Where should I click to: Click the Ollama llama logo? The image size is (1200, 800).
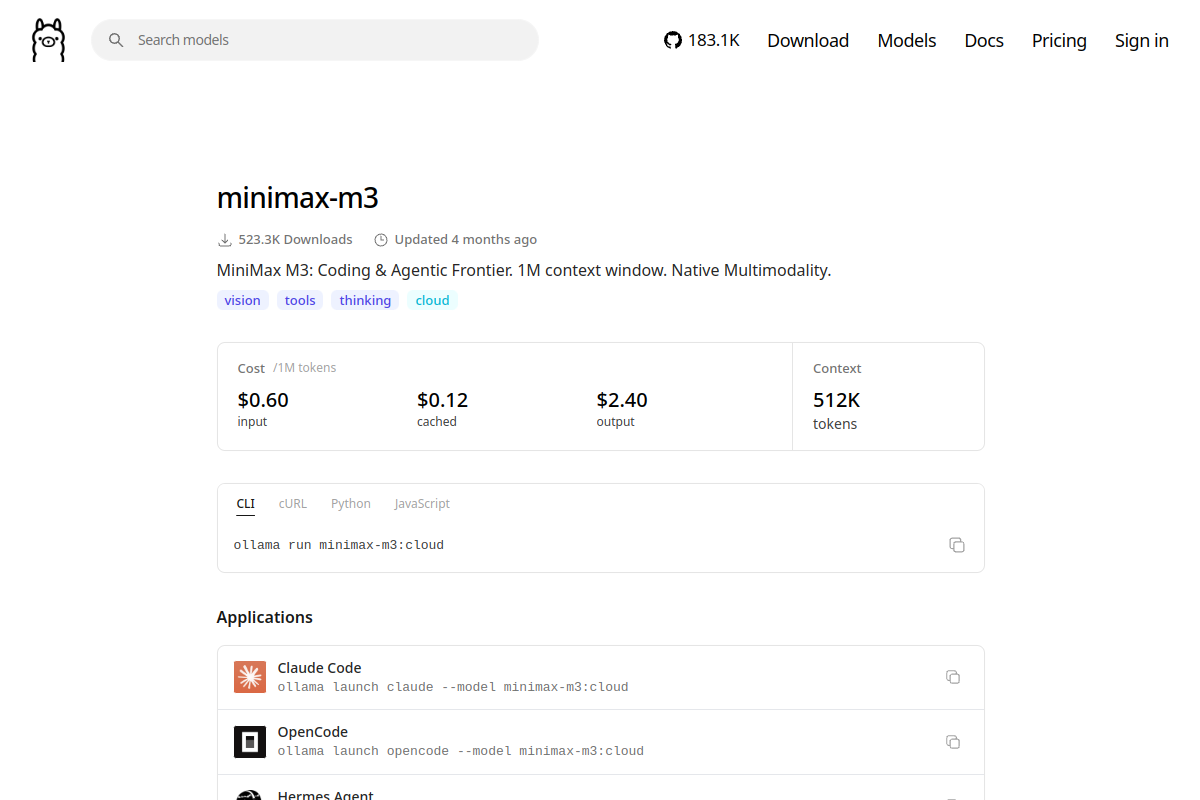pos(48,40)
